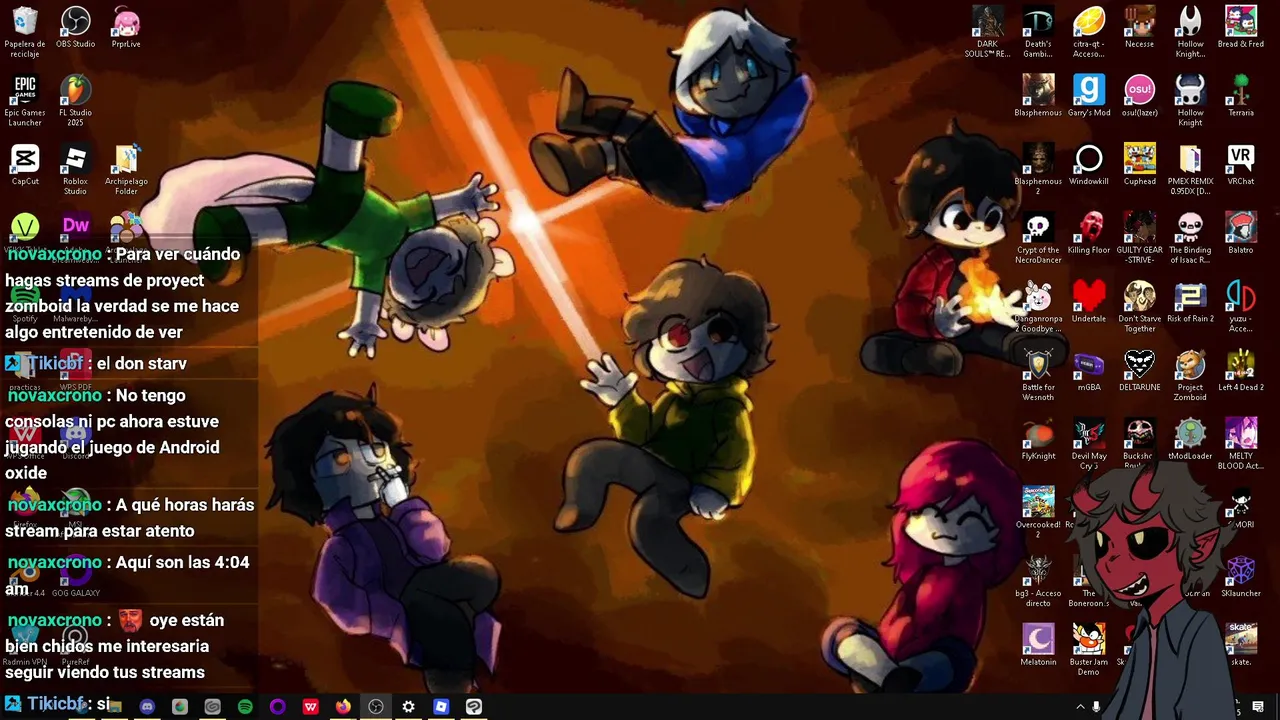Image resolution: width=1280 pixels, height=720 pixels.
Task: Select The Binding of Isaac shortcut
Action: click(1190, 239)
